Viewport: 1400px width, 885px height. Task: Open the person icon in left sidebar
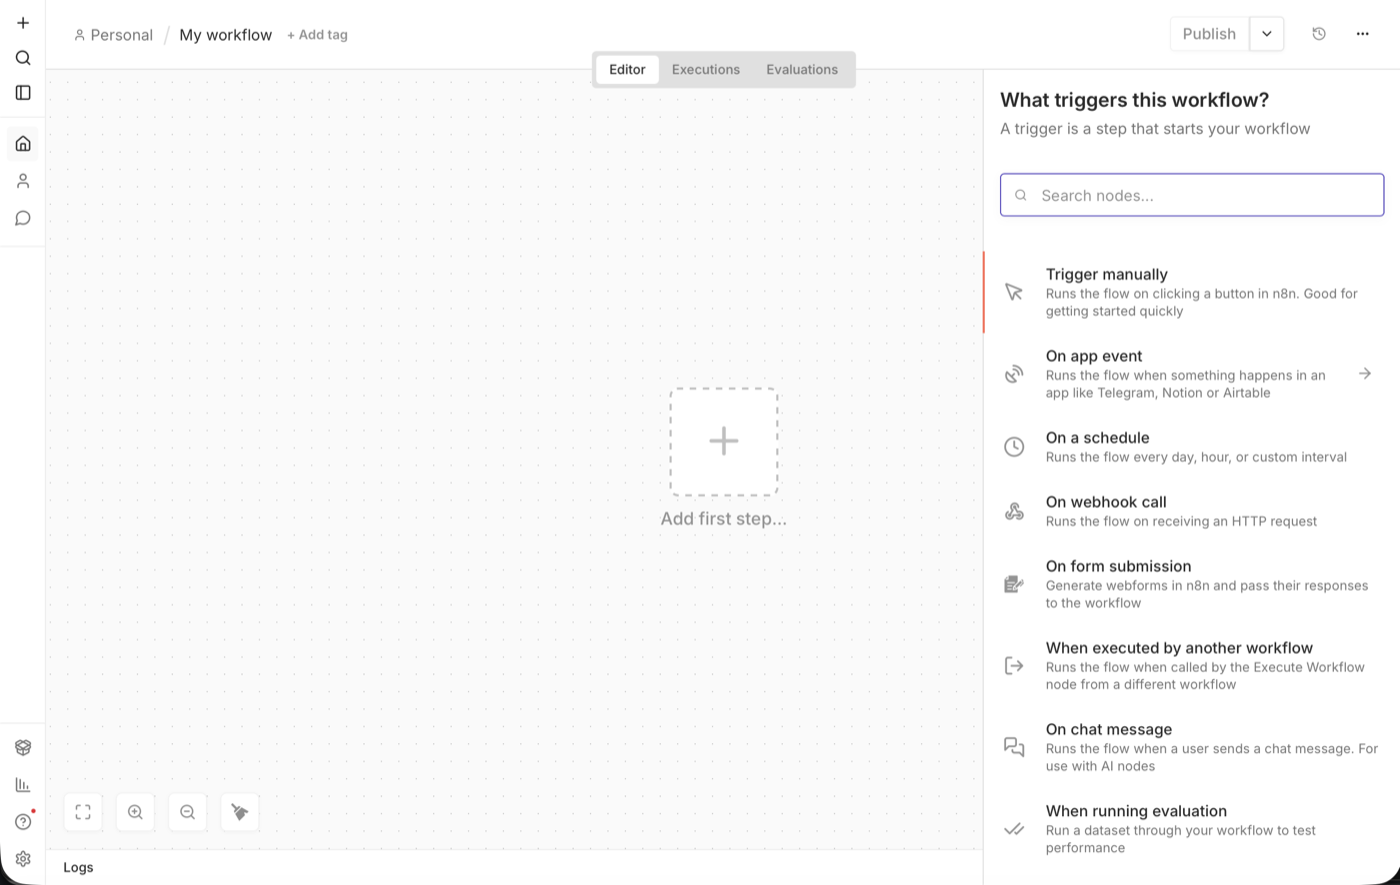point(23,181)
